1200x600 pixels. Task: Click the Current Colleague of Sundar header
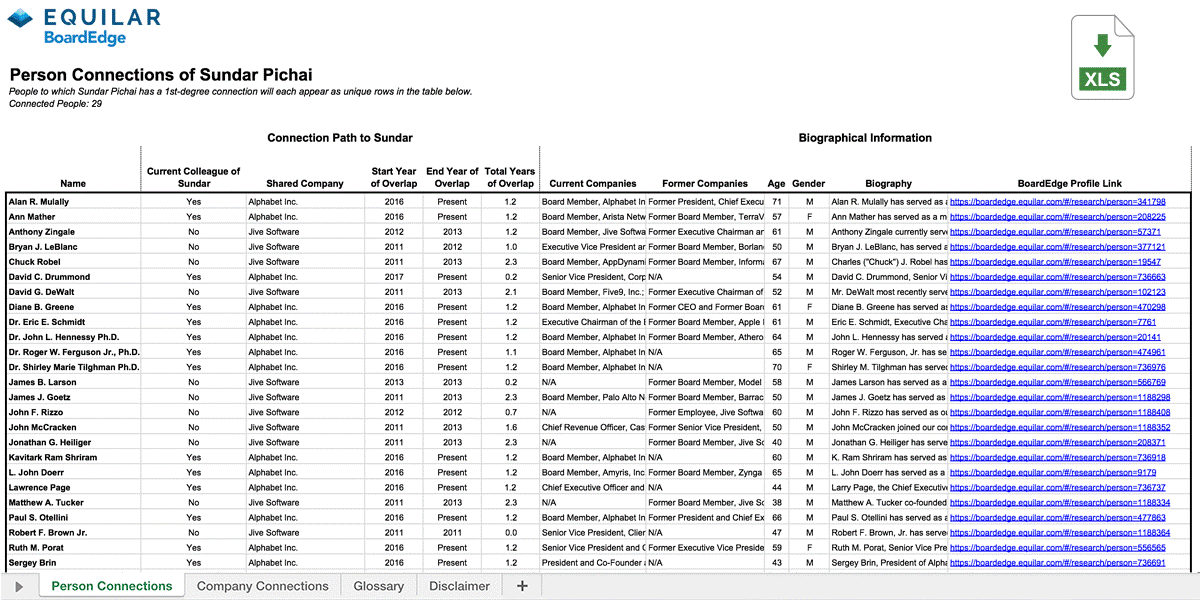(194, 177)
